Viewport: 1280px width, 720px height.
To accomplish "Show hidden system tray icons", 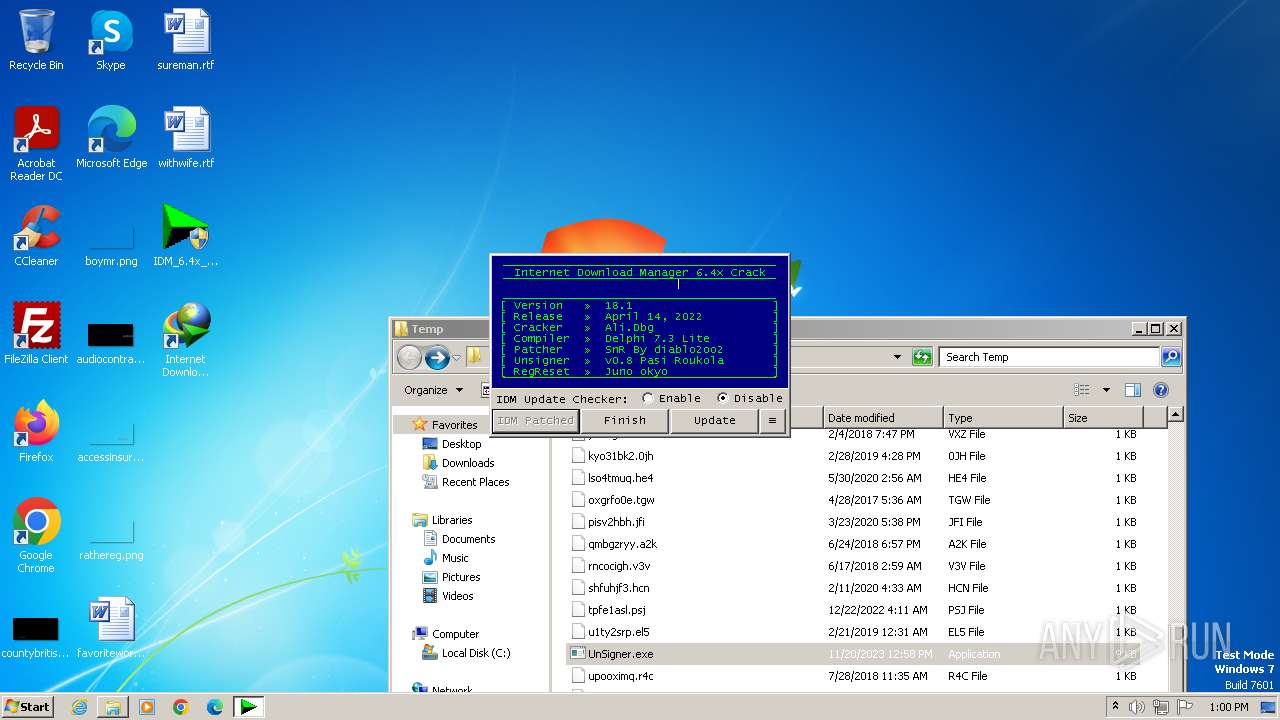I will coord(1115,707).
